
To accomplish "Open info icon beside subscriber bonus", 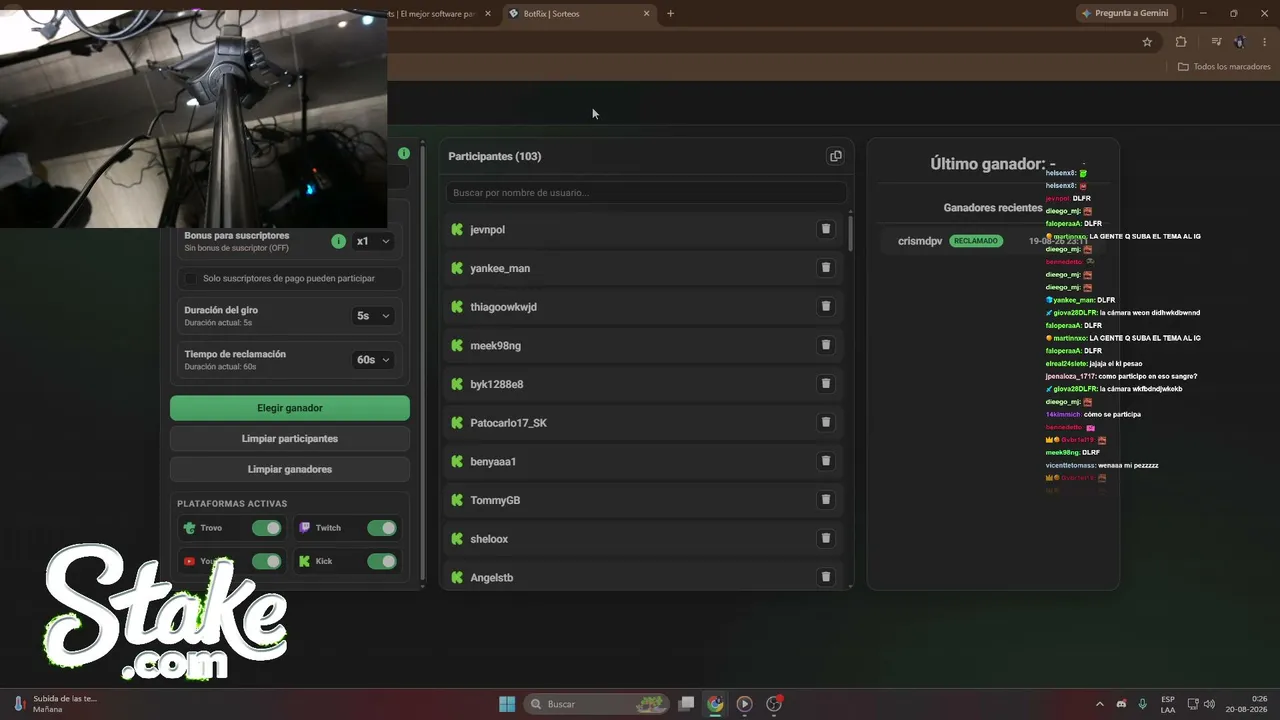I will click(x=338, y=241).
